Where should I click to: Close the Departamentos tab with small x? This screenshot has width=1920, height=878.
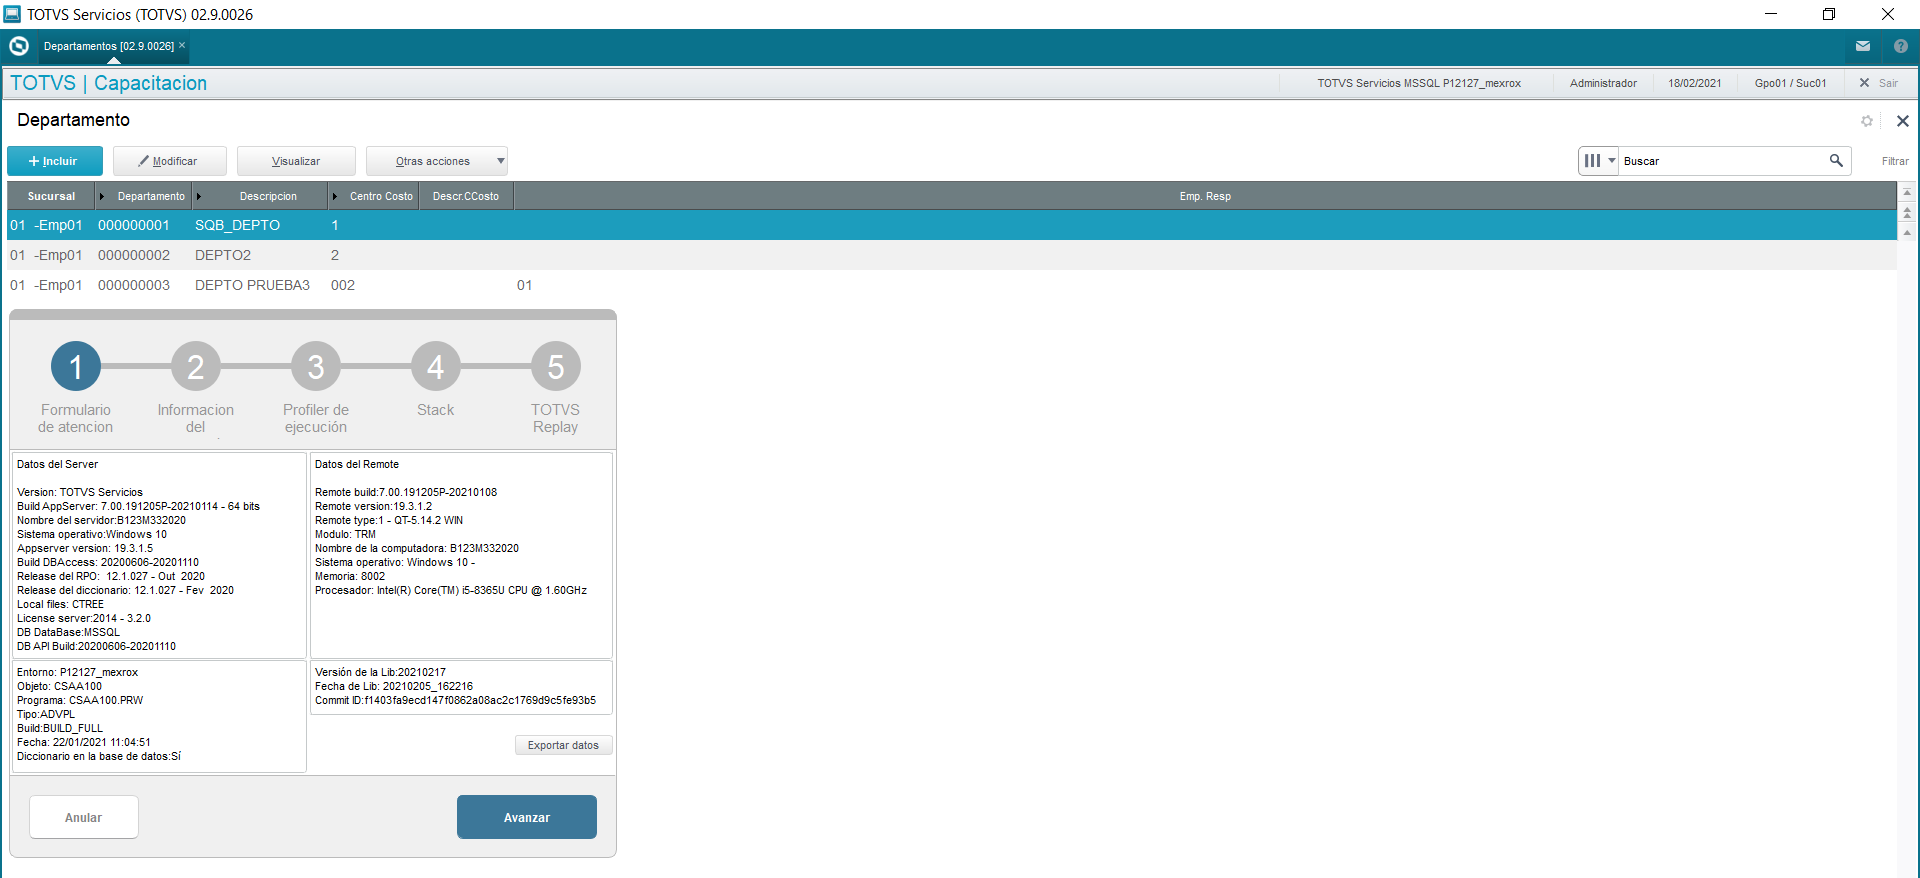[x=182, y=45]
